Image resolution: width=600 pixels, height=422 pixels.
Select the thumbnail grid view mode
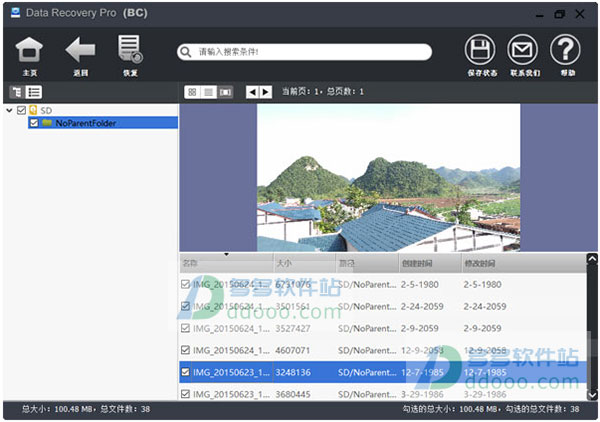[x=192, y=92]
